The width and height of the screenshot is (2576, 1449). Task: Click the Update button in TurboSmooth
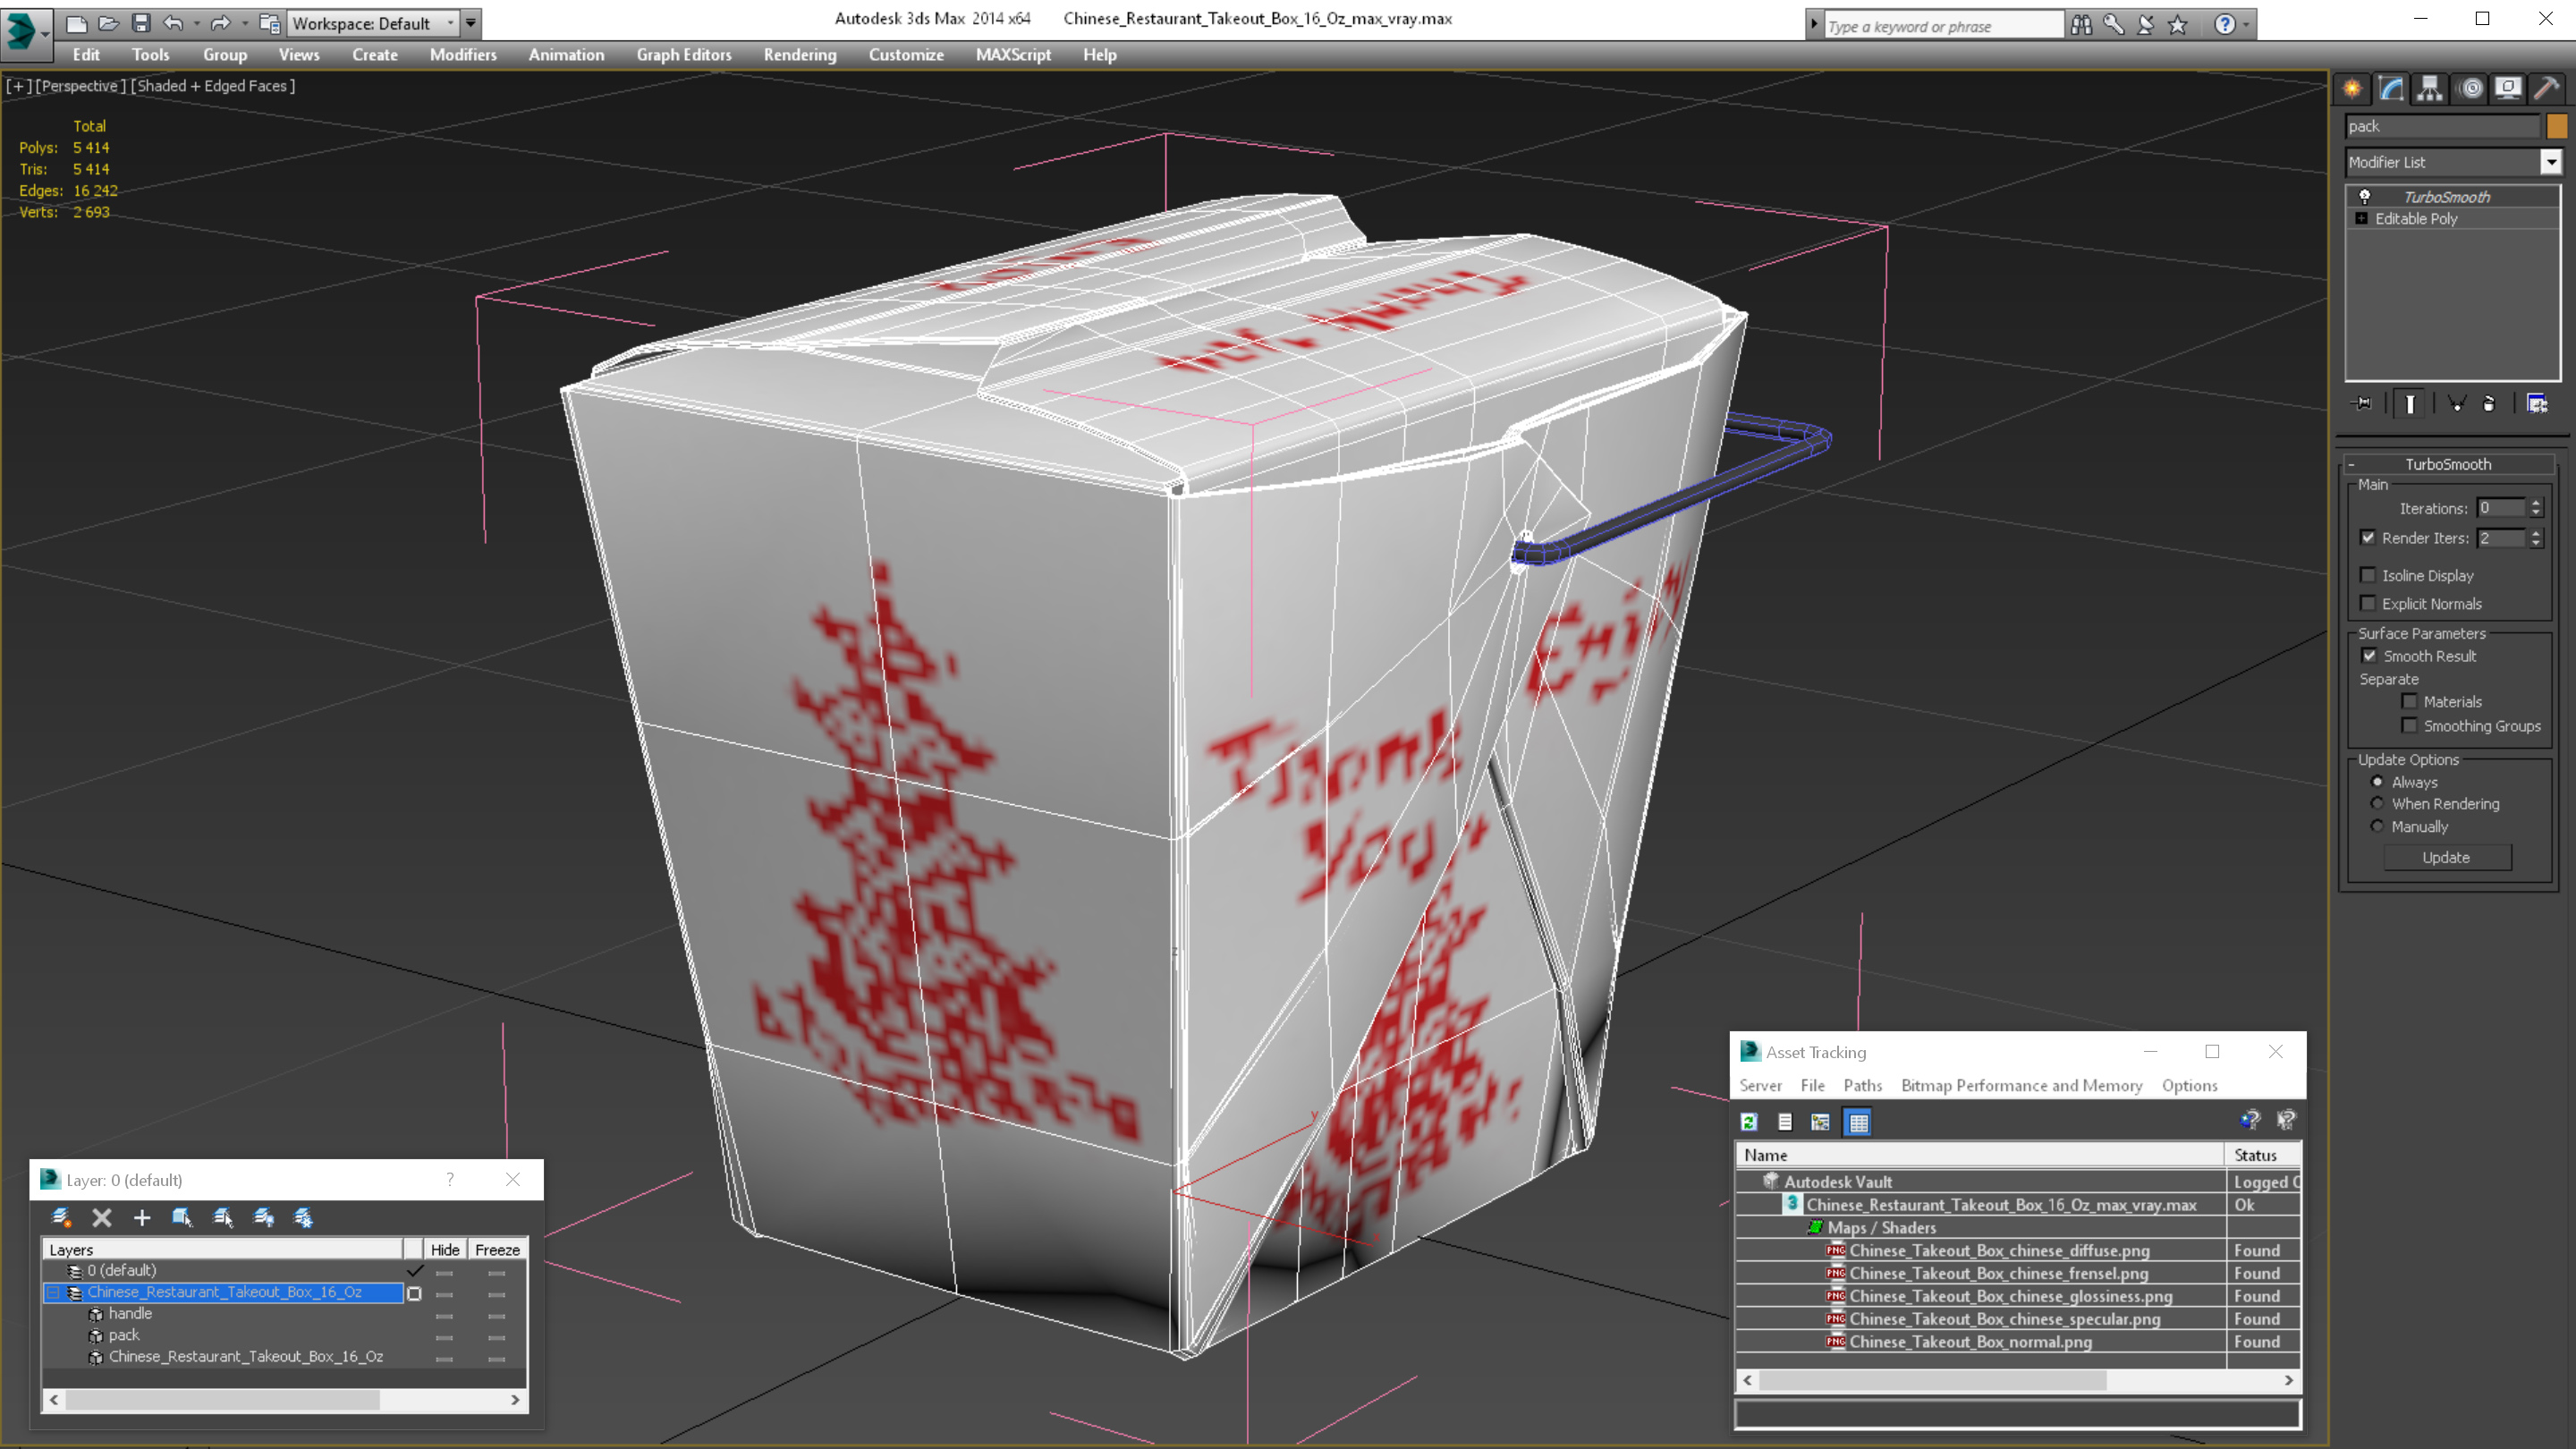[2446, 857]
